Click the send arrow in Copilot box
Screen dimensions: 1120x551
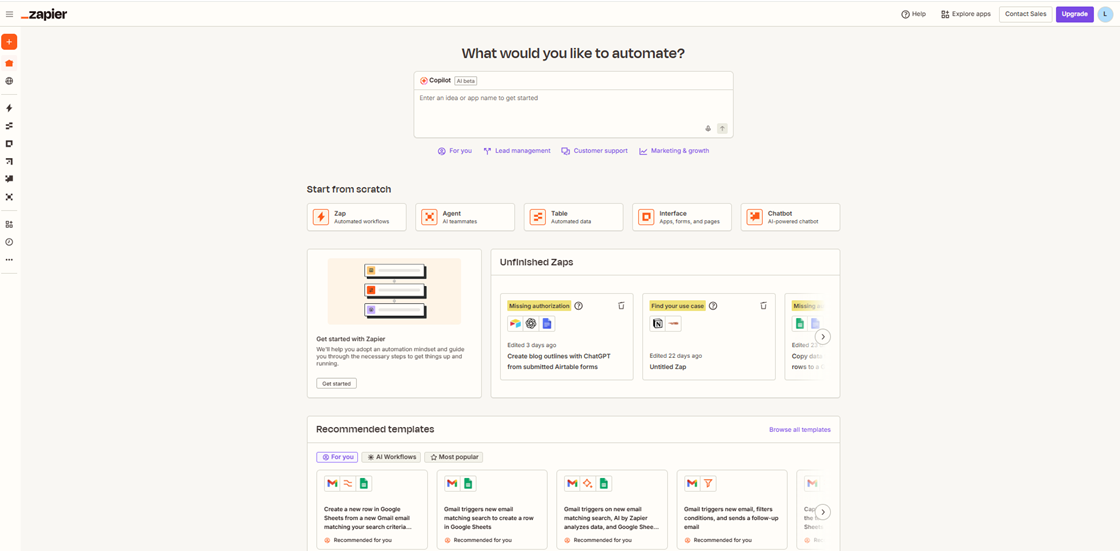(722, 129)
